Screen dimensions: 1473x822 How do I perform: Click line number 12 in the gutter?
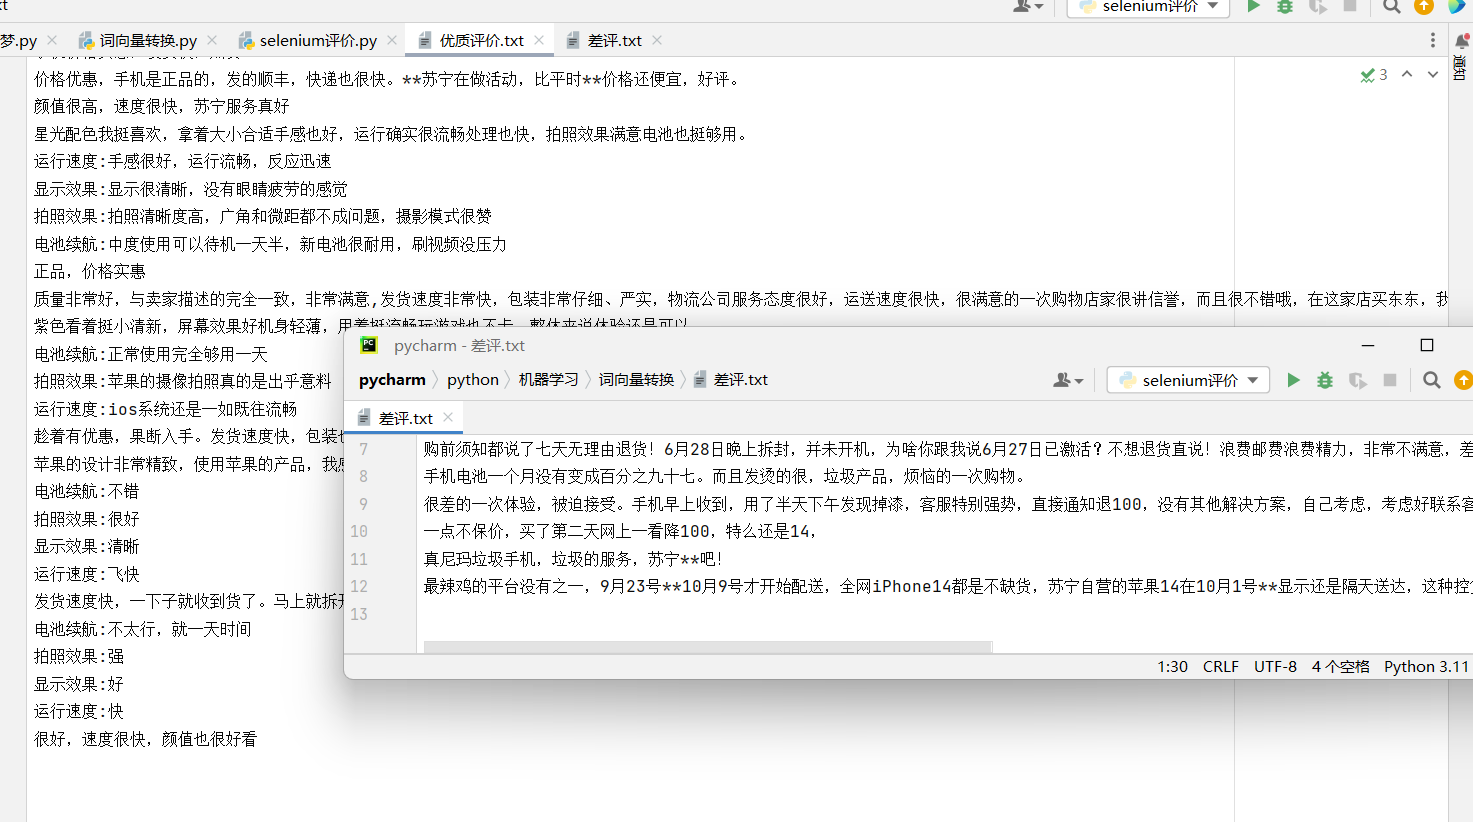[x=359, y=586]
